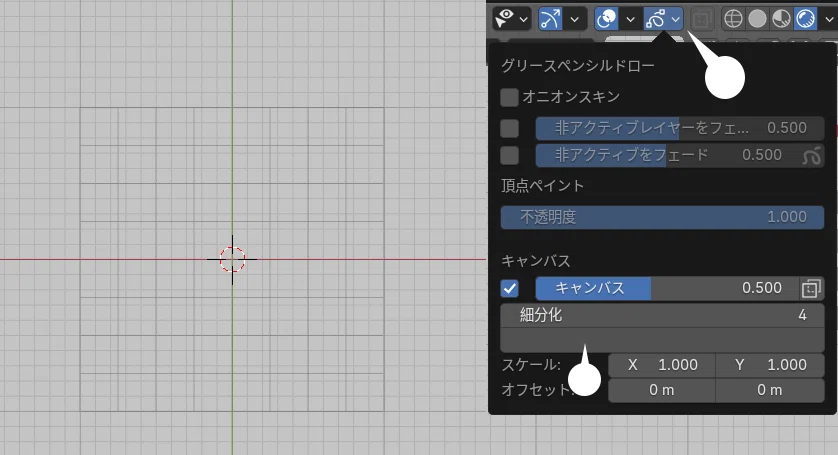Open the viewport overlays dropdown arrow

point(631,19)
